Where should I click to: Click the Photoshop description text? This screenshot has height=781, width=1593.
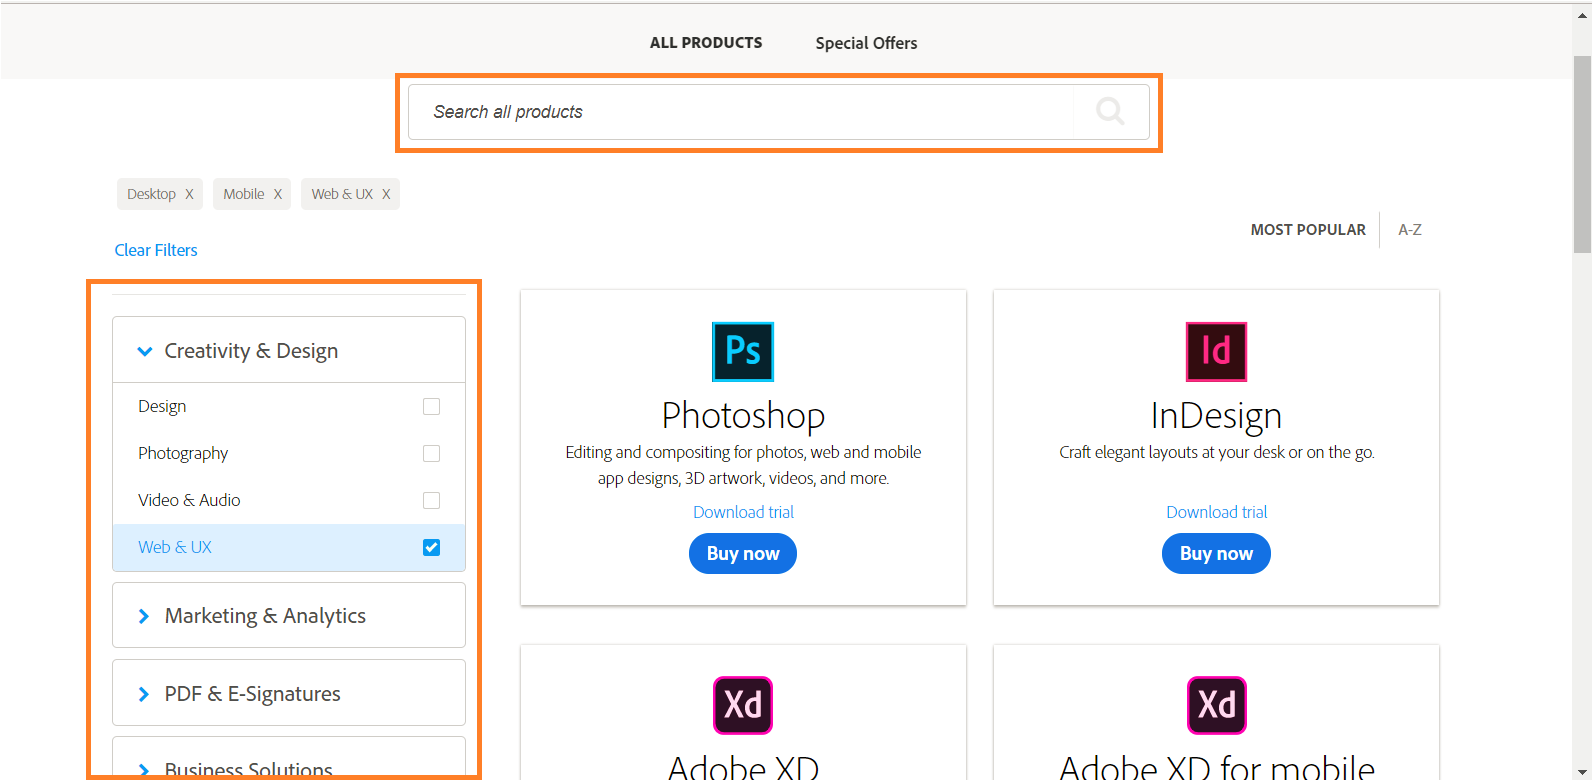pyautogui.click(x=743, y=465)
